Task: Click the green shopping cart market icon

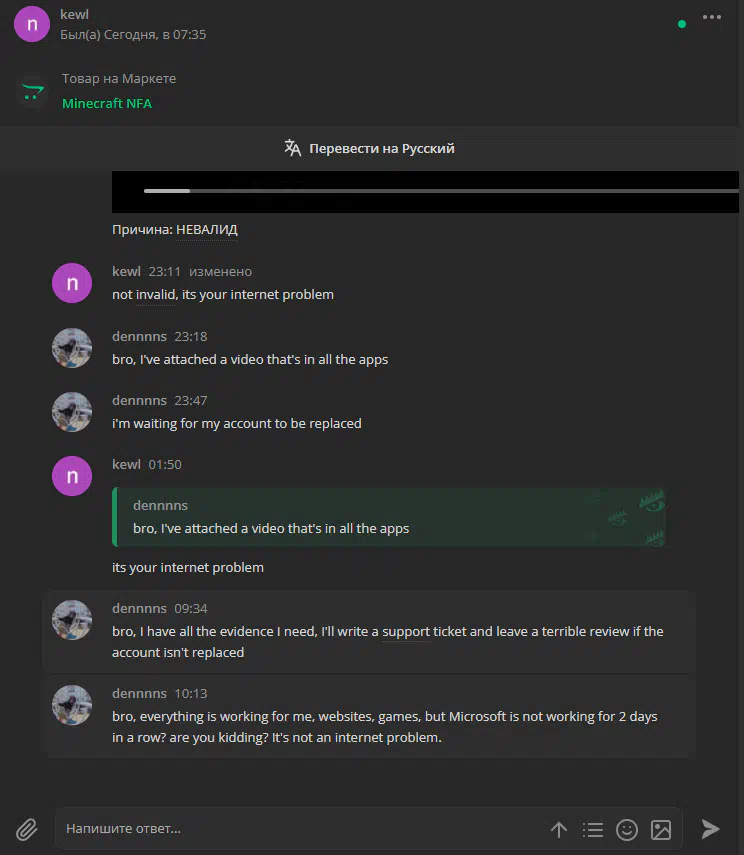Action: pos(33,91)
